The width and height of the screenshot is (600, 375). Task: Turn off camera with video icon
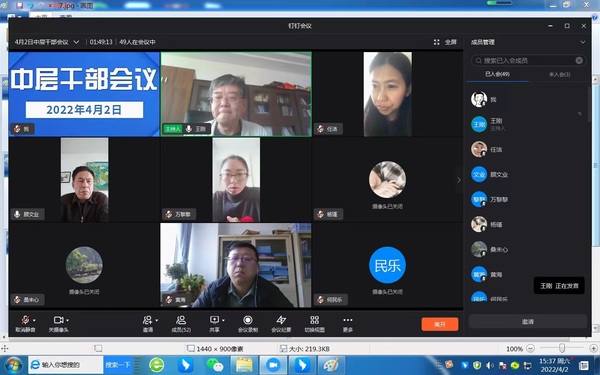[x=58, y=323]
